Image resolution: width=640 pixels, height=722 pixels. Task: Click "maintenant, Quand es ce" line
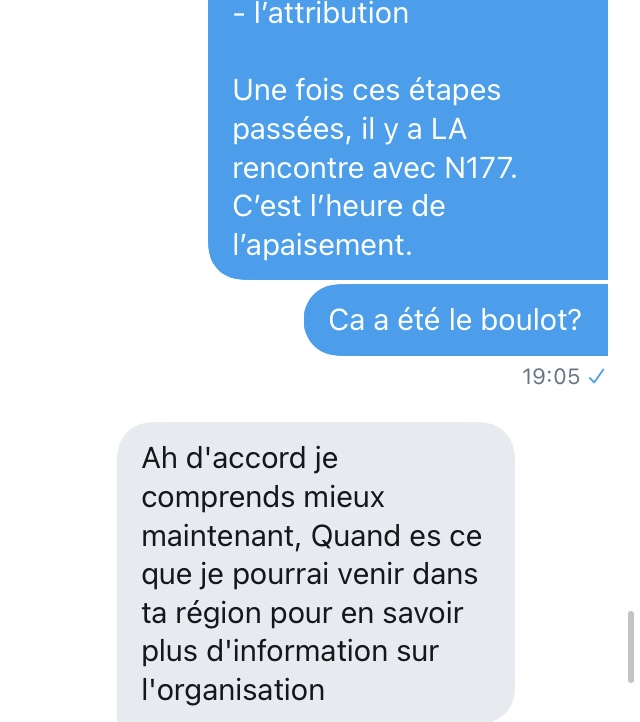point(312,536)
